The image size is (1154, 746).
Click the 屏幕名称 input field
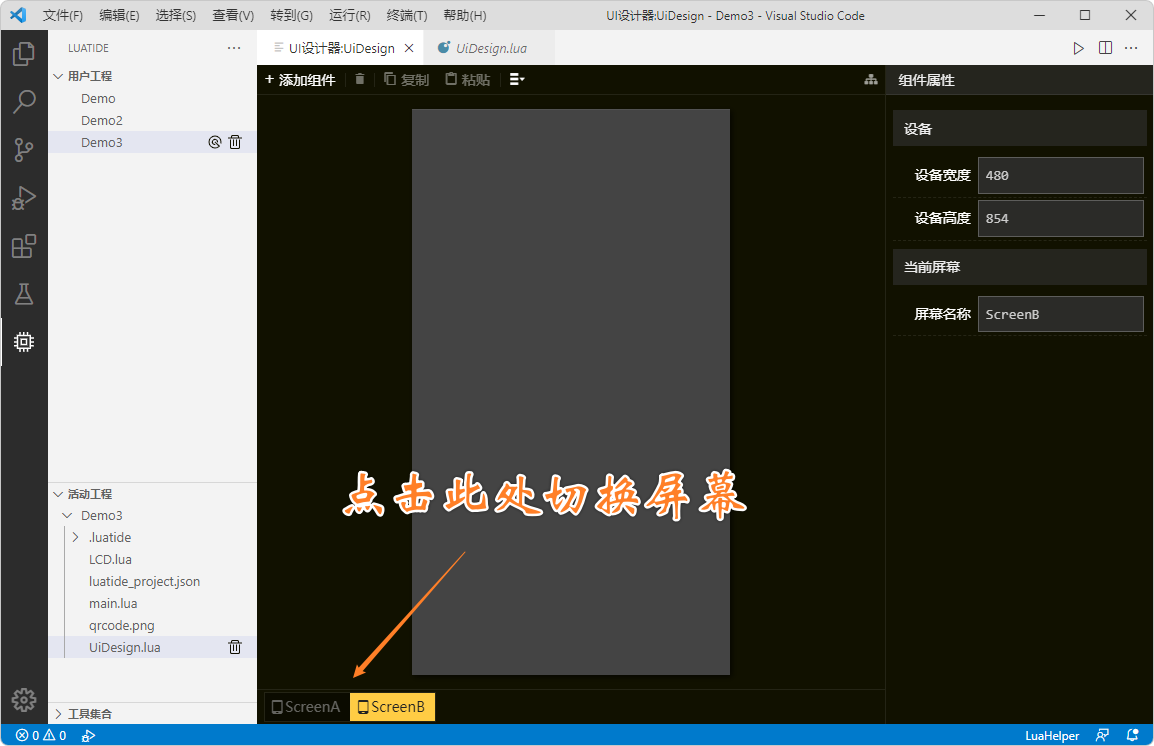click(1061, 314)
